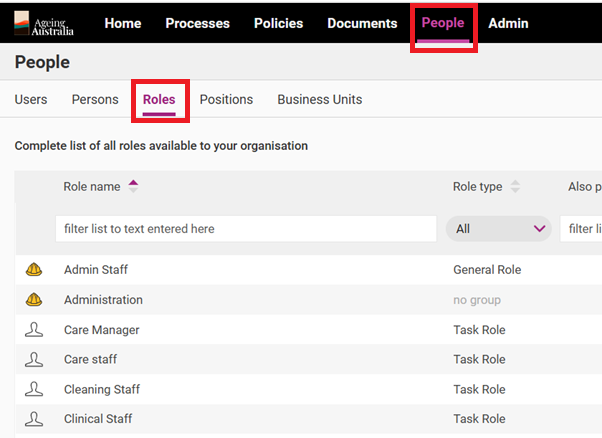Click the Ageing Australia logo
This screenshot has height=438, width=602.
coord(45,23)
